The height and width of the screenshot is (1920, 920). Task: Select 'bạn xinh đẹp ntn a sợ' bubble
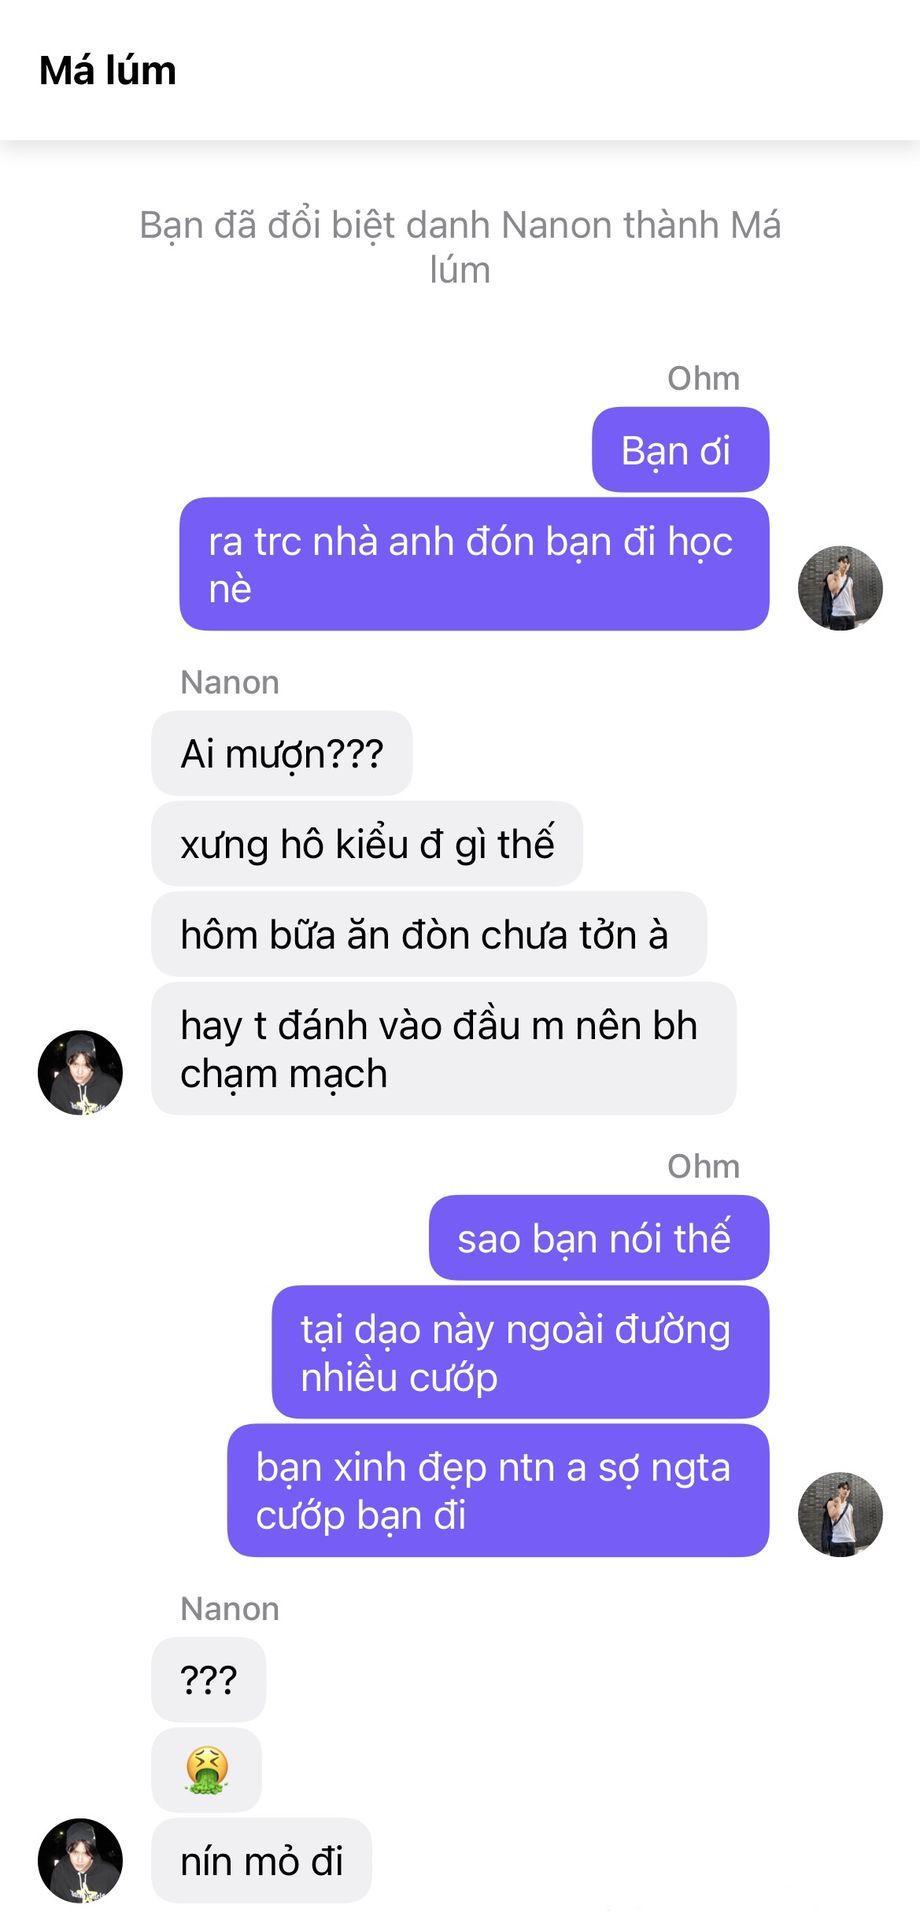(x=498, y=1490)
